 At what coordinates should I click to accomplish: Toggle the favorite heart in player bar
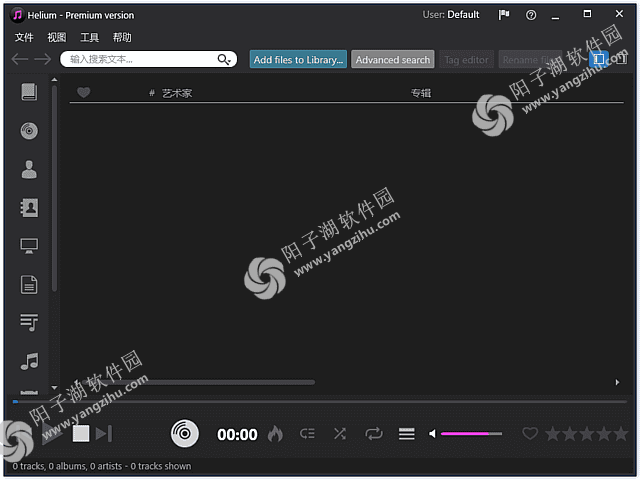(x=530, y=433)
